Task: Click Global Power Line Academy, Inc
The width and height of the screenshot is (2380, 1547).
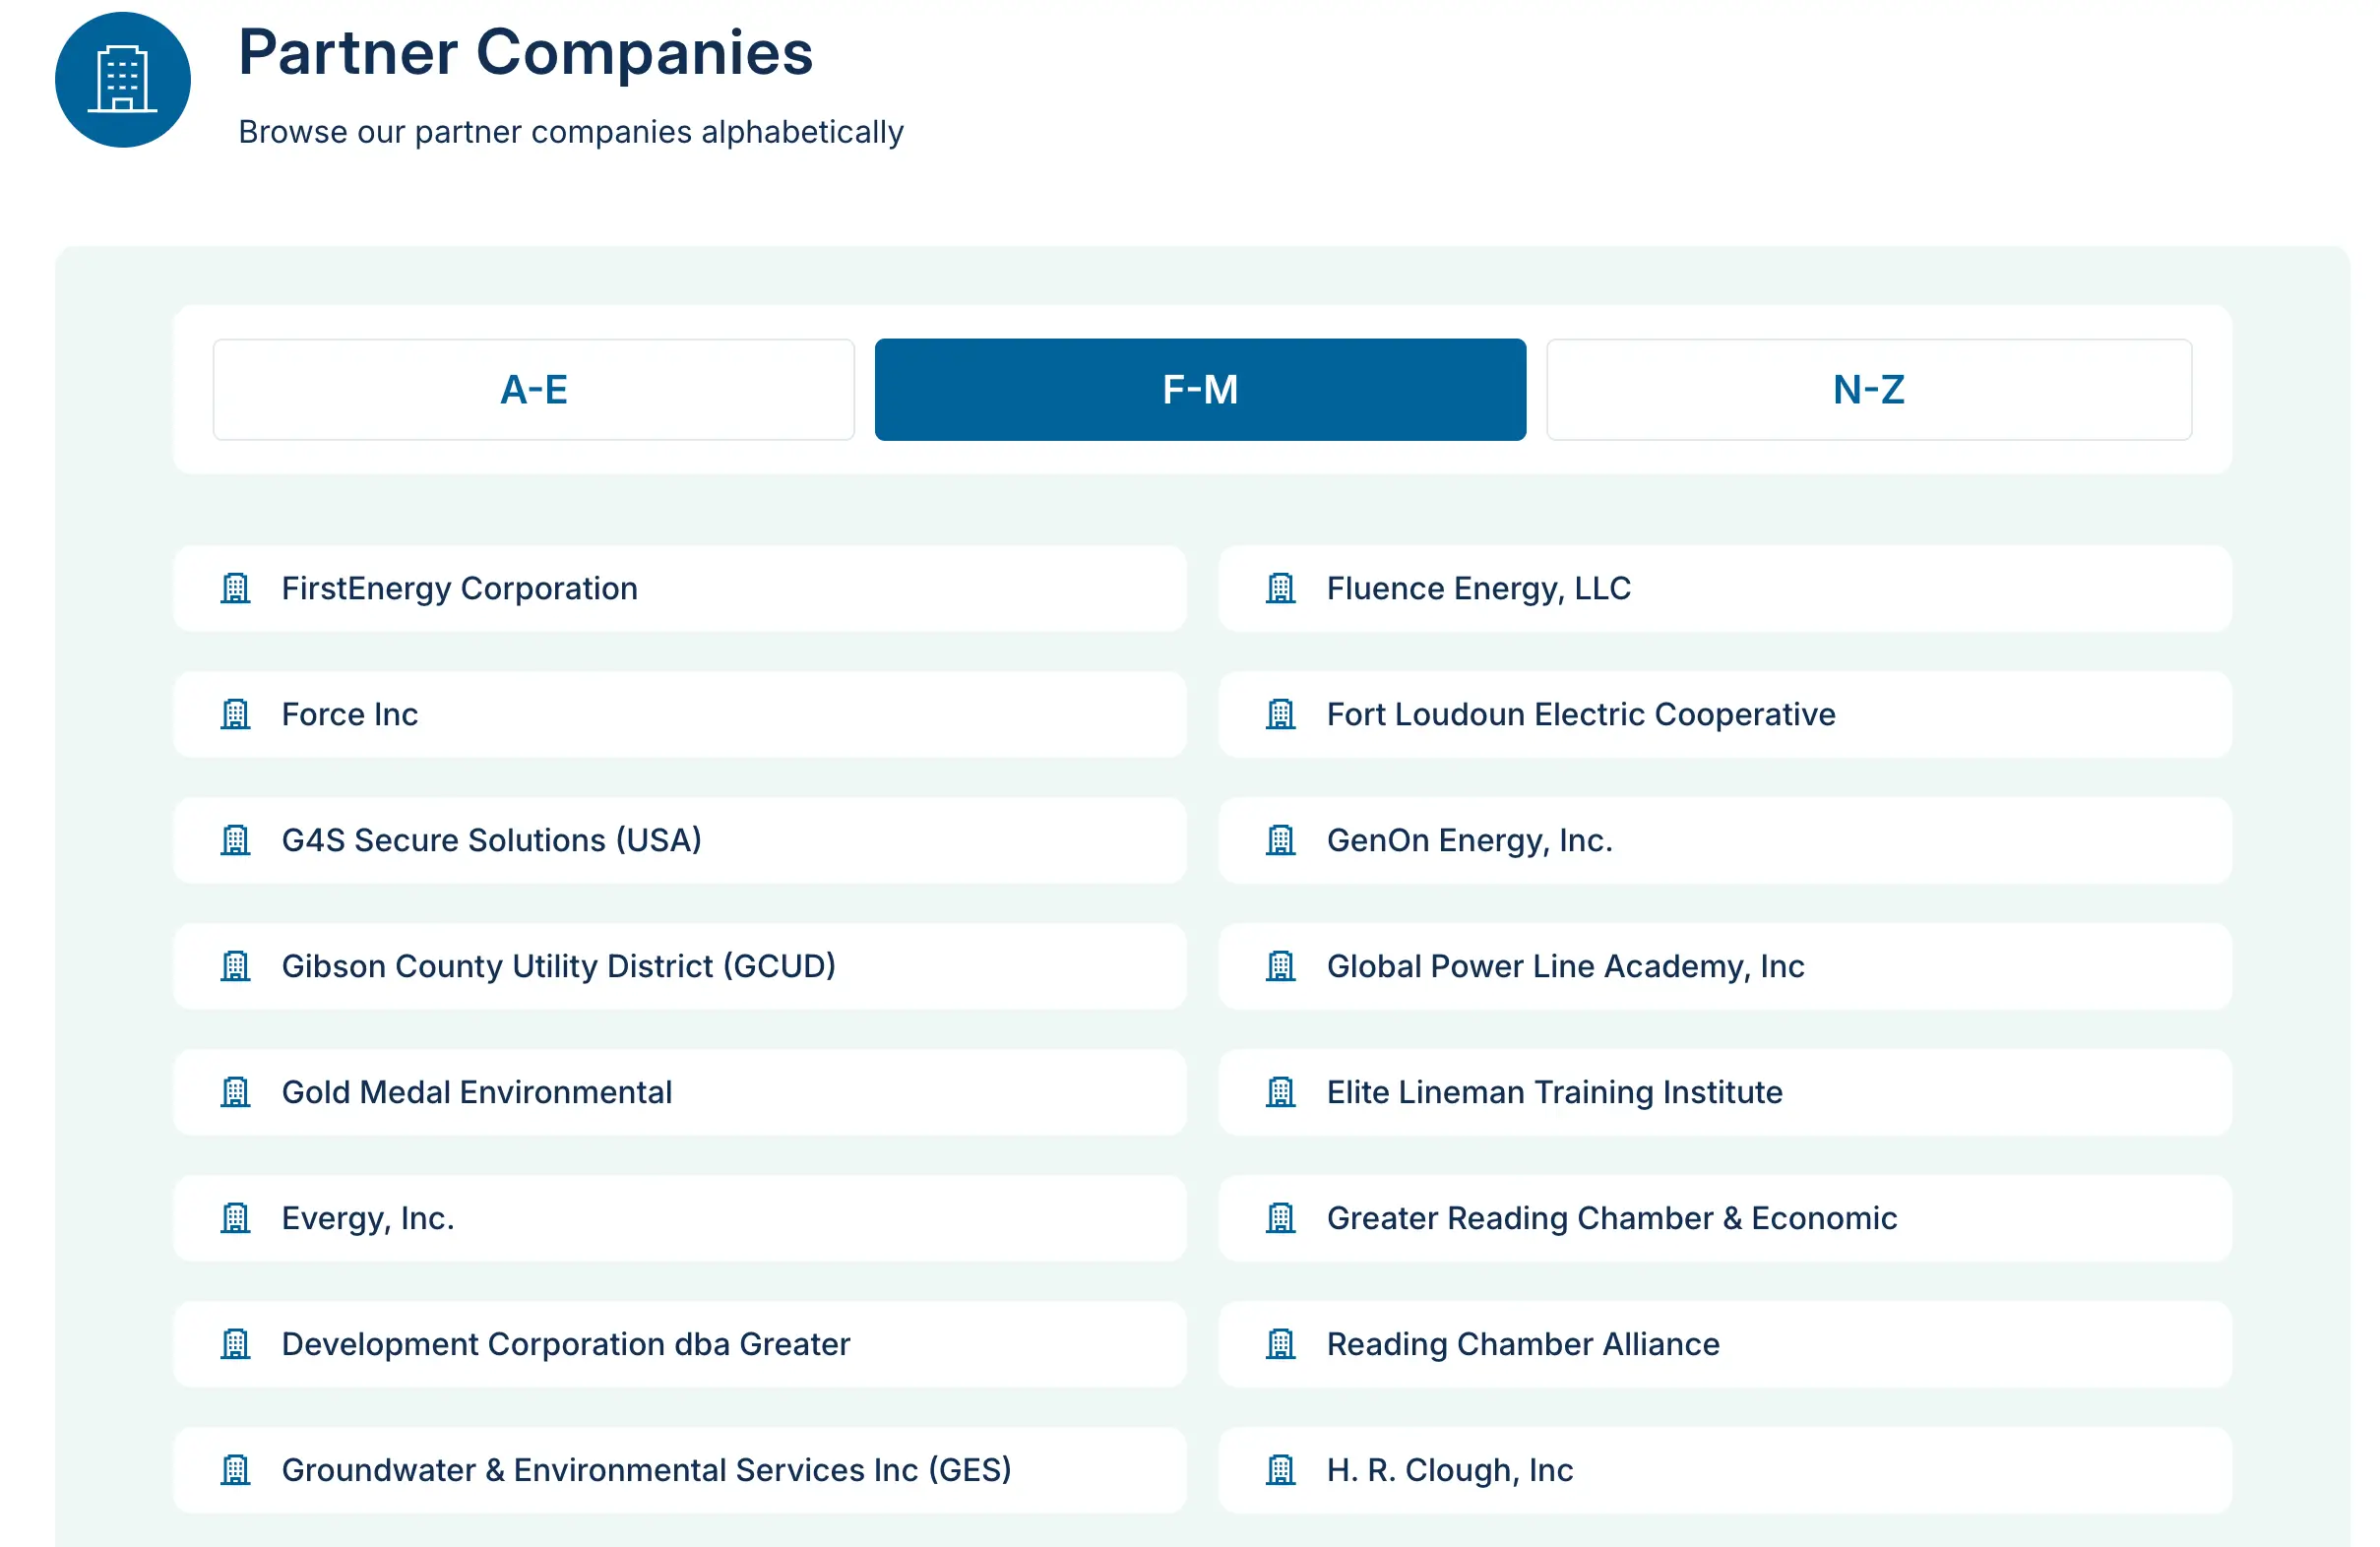Action: [1565, 966]
